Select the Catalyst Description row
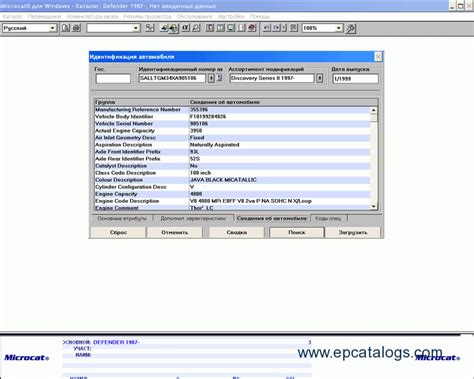The width and height of the screenshot is (474, 379). click(232, 166)
